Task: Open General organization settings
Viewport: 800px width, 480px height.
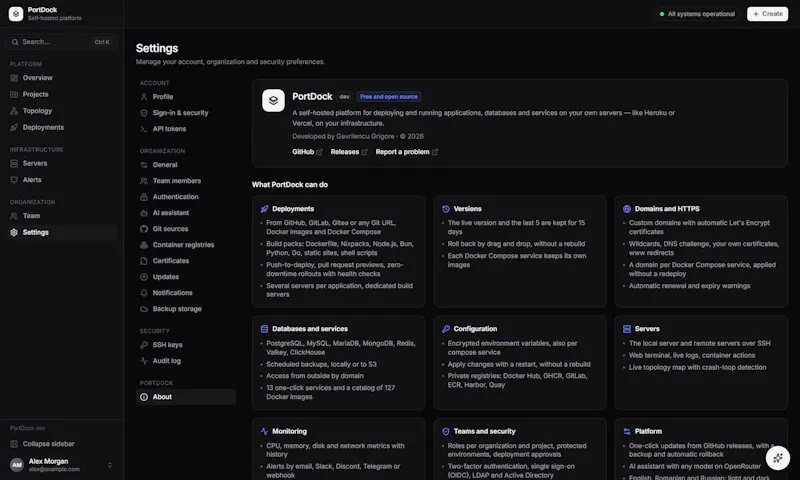Action: pyautogui.click(x=186, y=165)
